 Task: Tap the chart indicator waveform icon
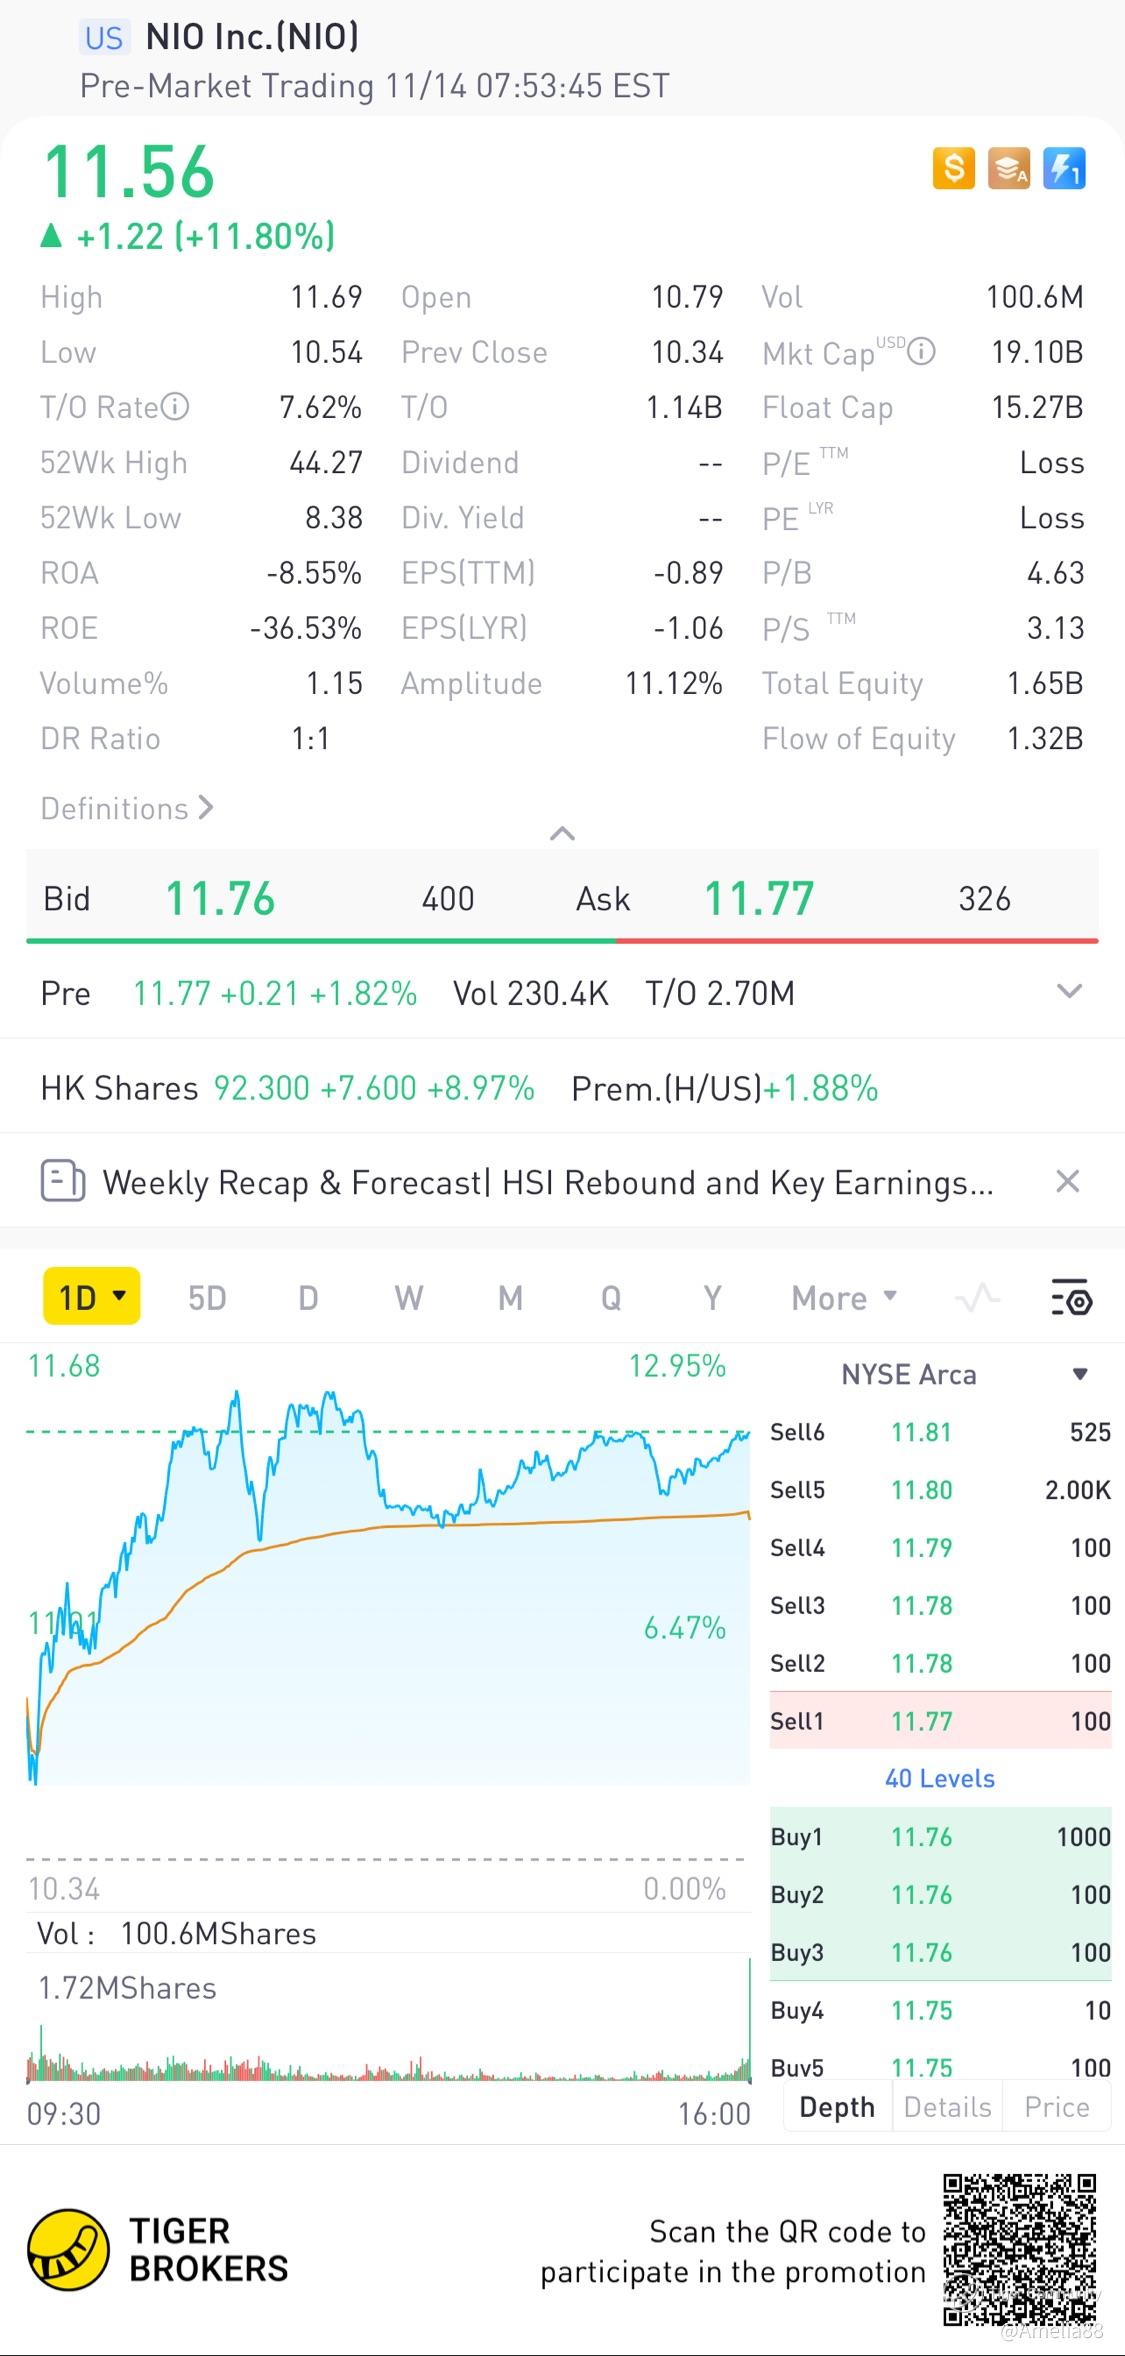[x=977, y=1298]
